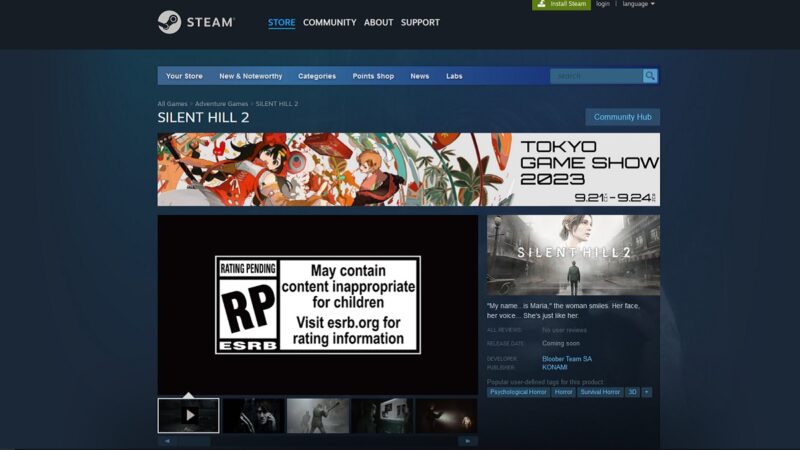Click the All Games breadcrumb

[x=172, y=104]
